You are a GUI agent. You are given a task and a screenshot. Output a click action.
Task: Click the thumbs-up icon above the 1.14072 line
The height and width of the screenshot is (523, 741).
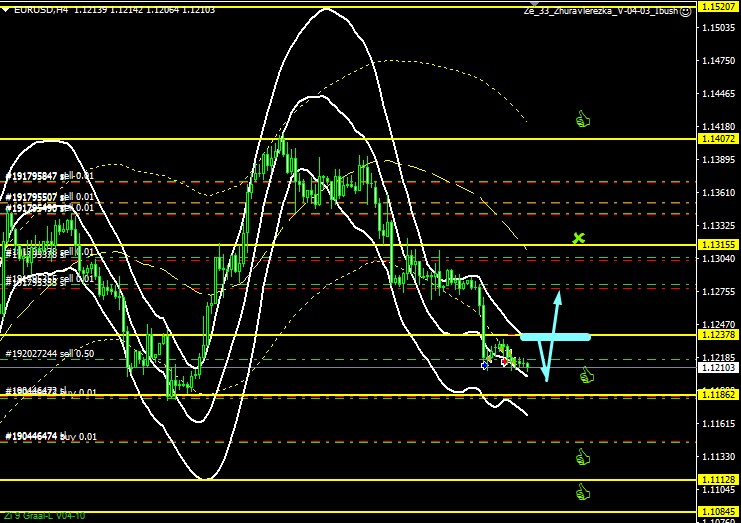click(x=584, y=120)
